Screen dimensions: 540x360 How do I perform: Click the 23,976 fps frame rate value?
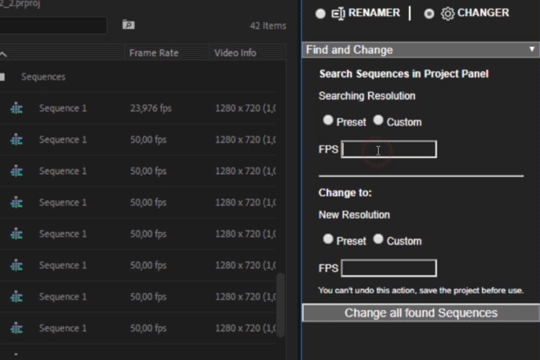[151, 109]
